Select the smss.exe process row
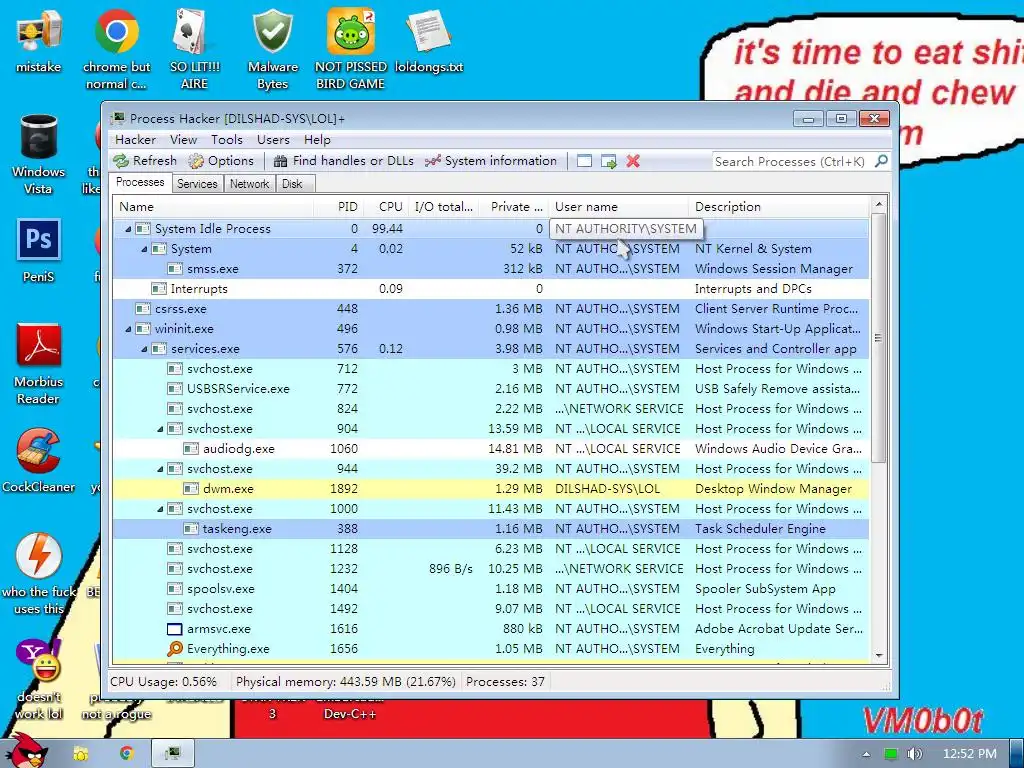 [490, 269]
